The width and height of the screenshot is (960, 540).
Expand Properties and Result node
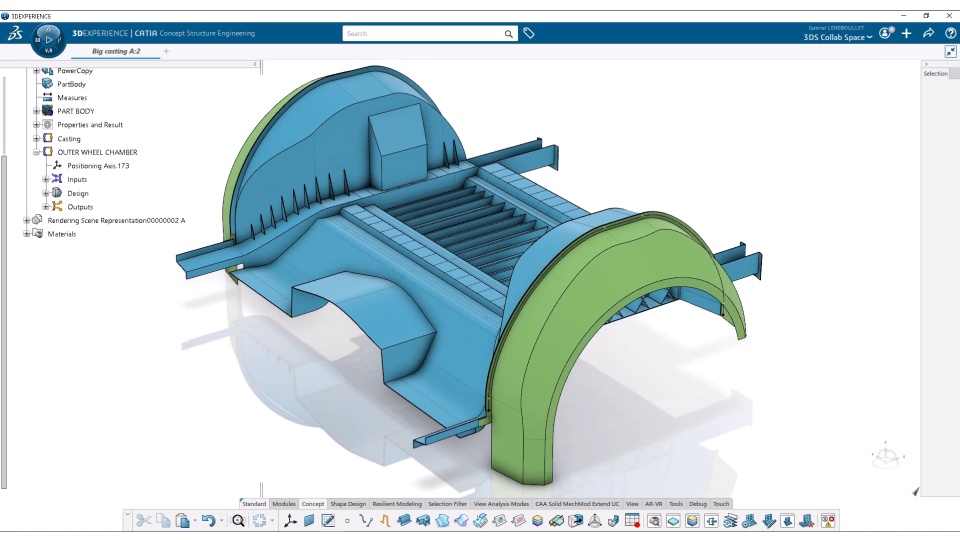coord(36,125)
